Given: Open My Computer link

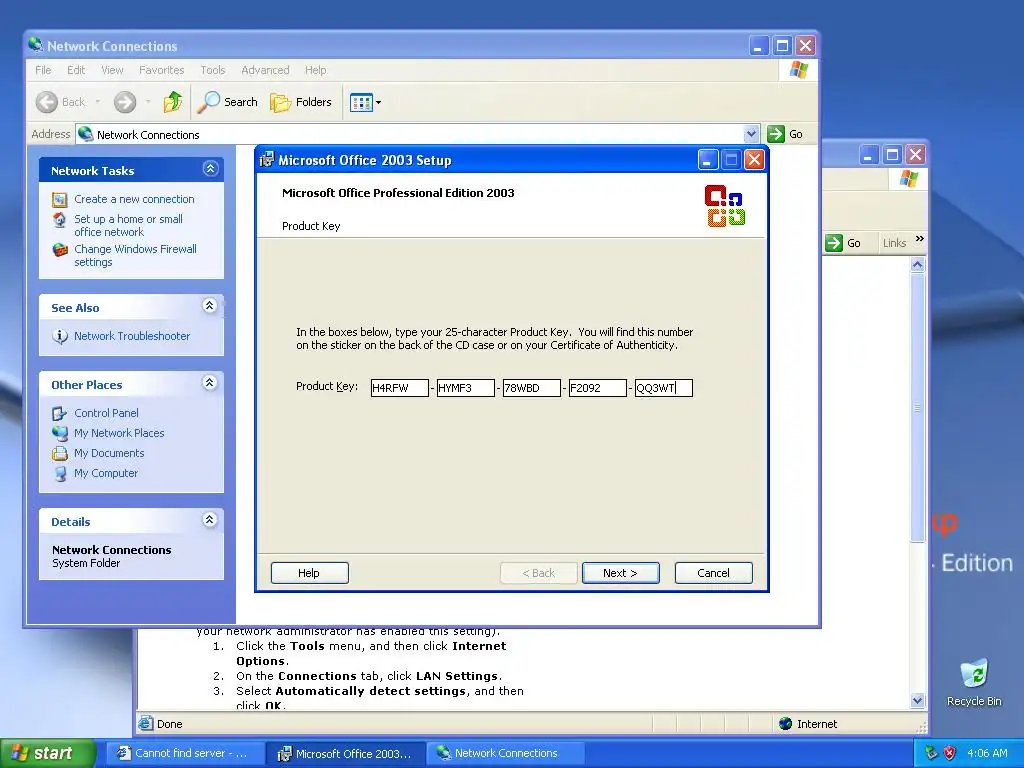Looking at the screenshot, I should (106, 473).
